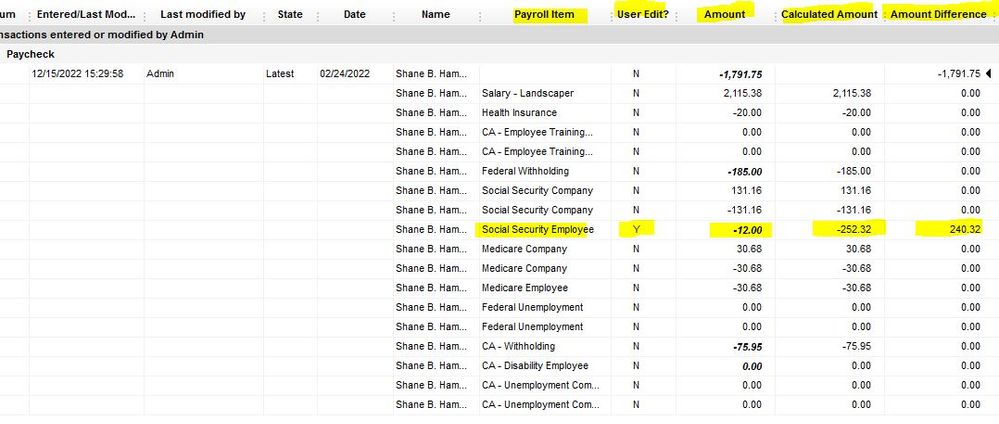Viewport: 999px width, 424px height.
Task: Sort by Payroll Item column header
Action: 544,14
